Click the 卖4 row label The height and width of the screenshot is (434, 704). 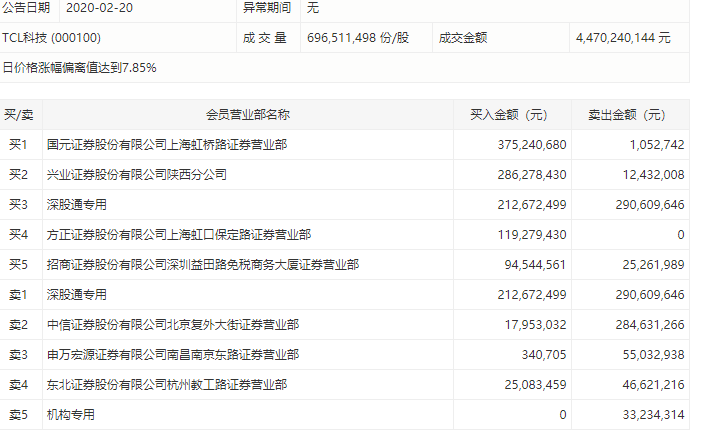click(x=18, y=385)
